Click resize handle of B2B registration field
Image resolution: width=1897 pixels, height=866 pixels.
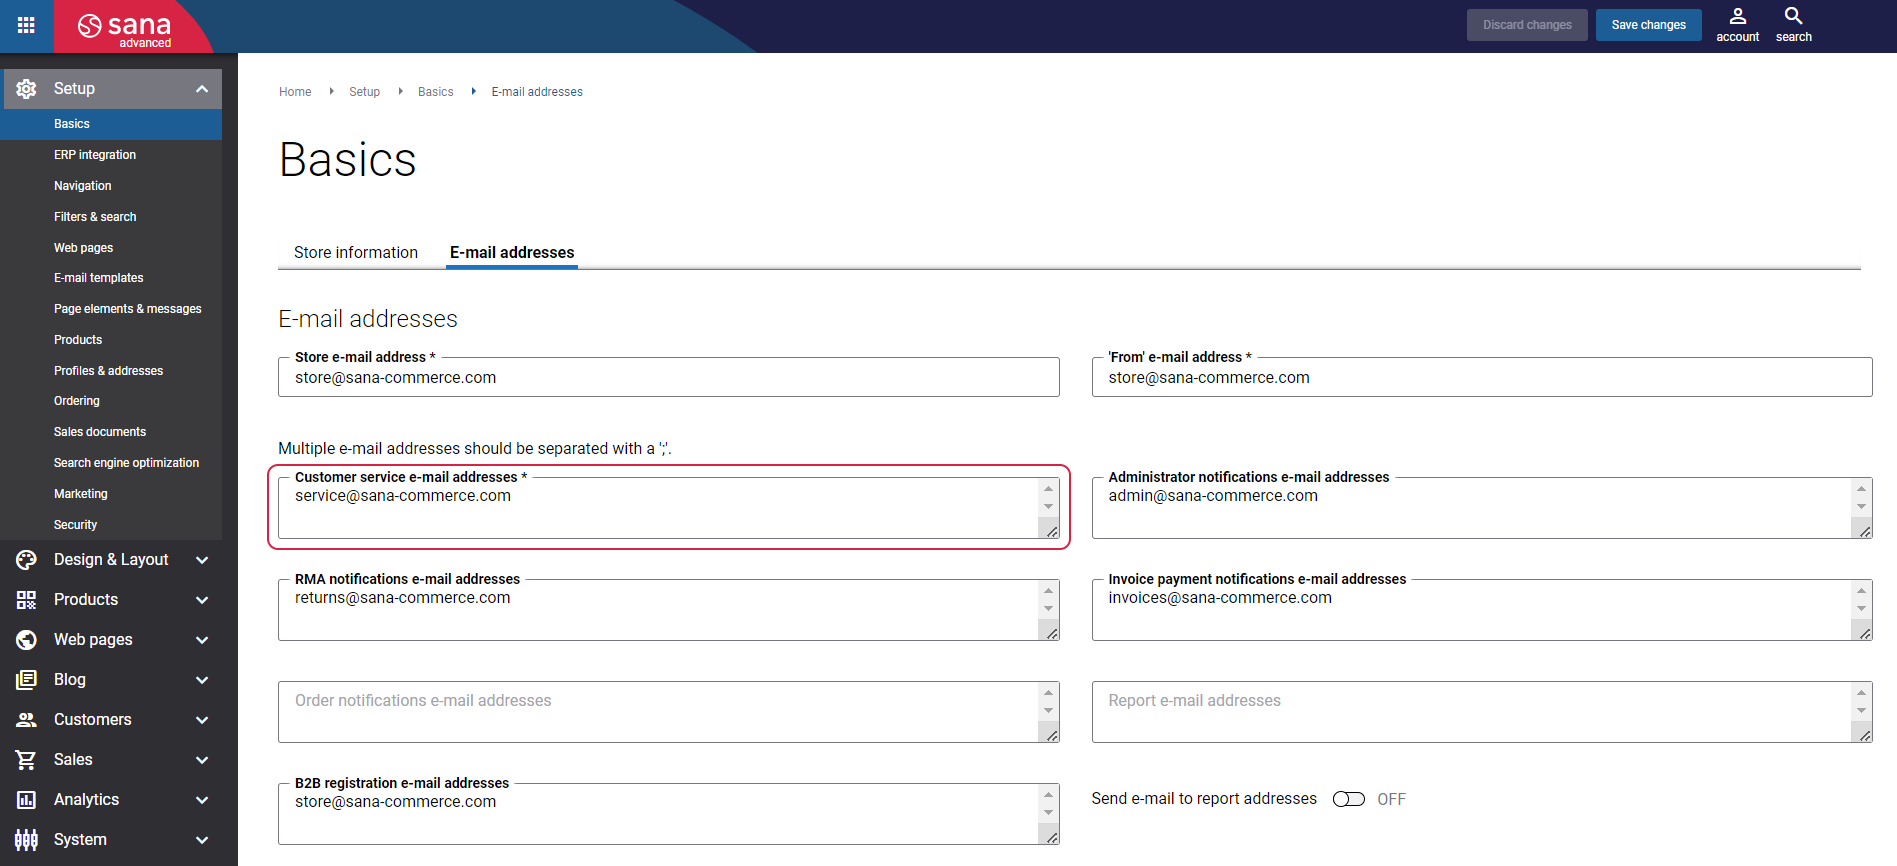click(x=1052, y=838)
